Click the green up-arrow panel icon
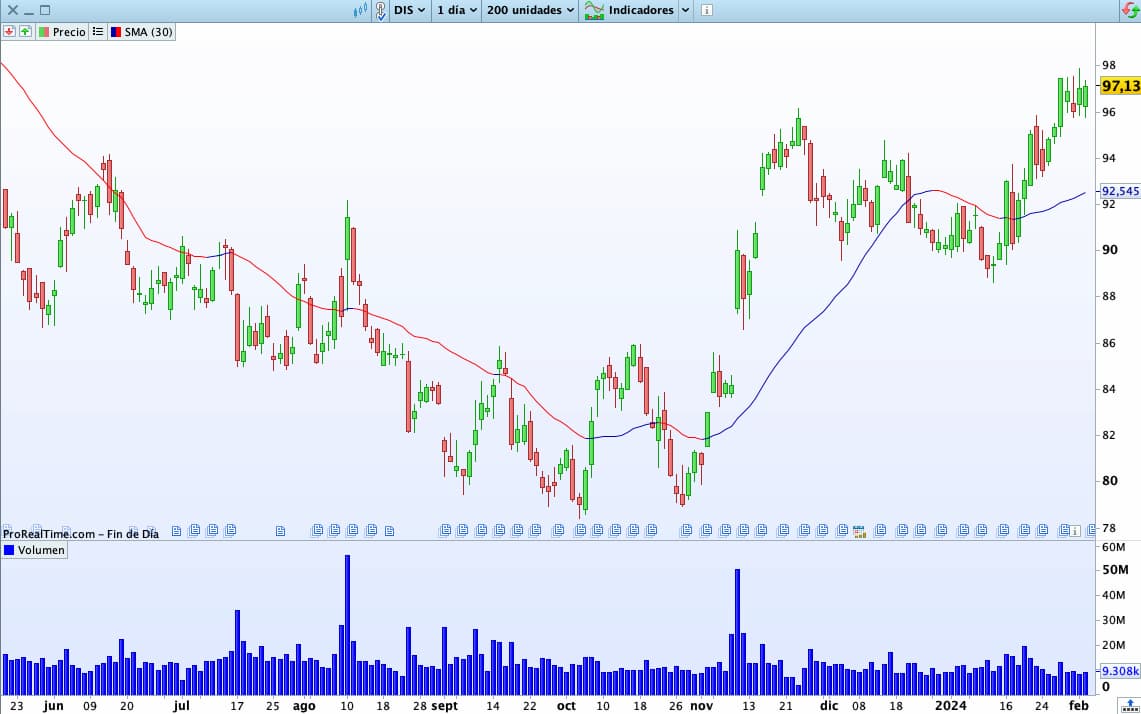Image resolution: width=1141 pixels, height=714 pixels. 25,32
